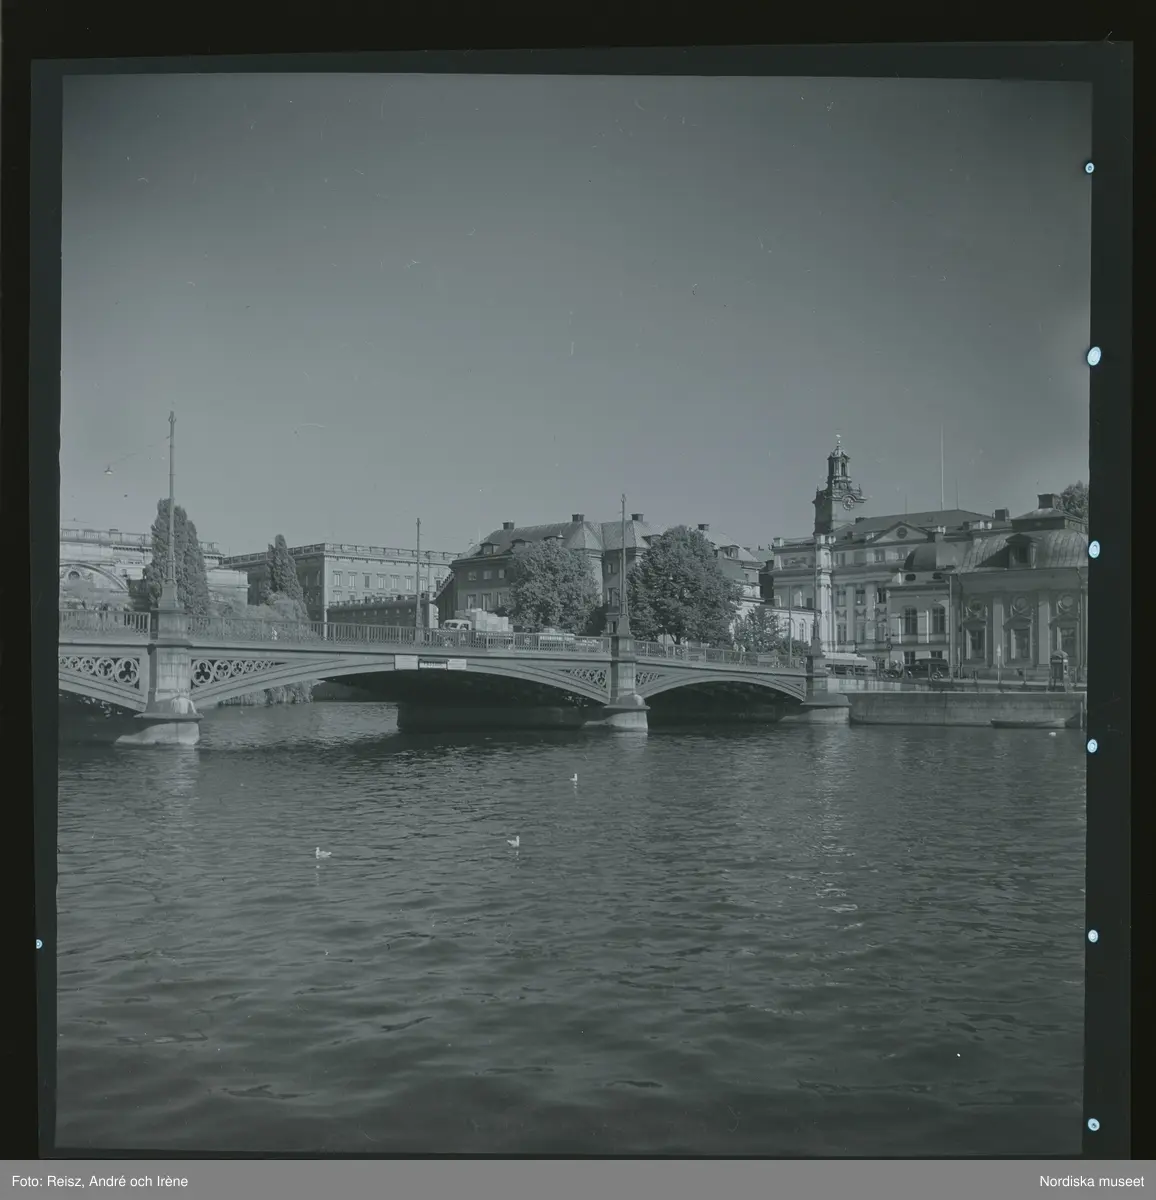This screenshot has height=1200, width=1156.
Task: Click the central bridge pier
Action: [x=625, y=698]
